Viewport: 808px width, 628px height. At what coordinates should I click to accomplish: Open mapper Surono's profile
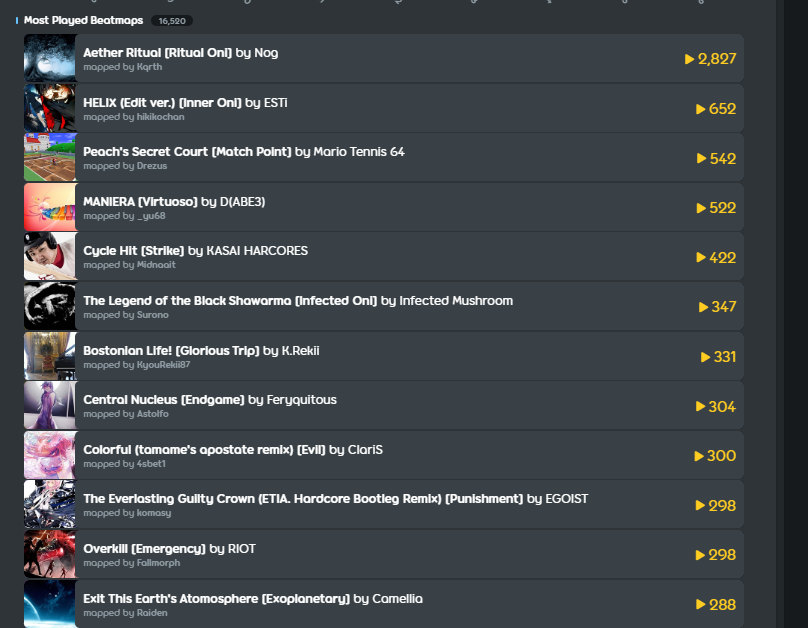click(x=153, y=315)
